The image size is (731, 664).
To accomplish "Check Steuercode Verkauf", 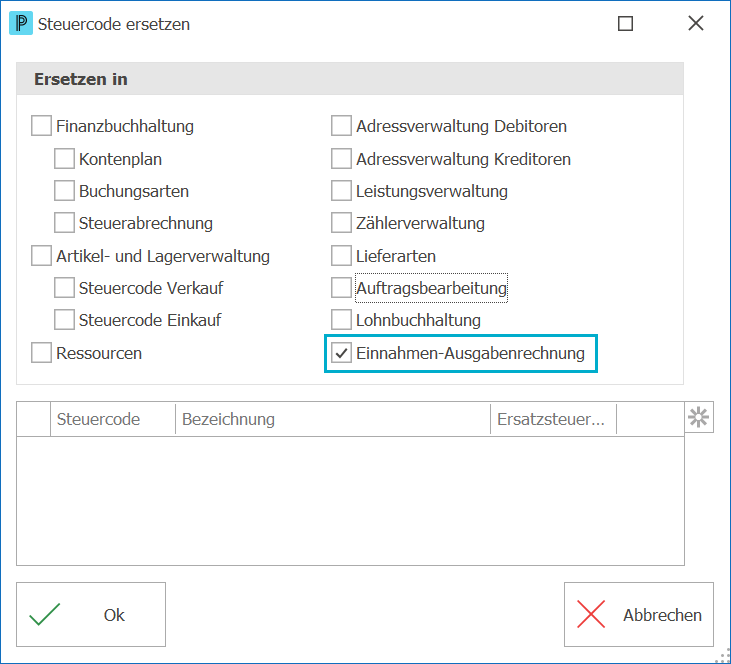I will click(64, 288).
